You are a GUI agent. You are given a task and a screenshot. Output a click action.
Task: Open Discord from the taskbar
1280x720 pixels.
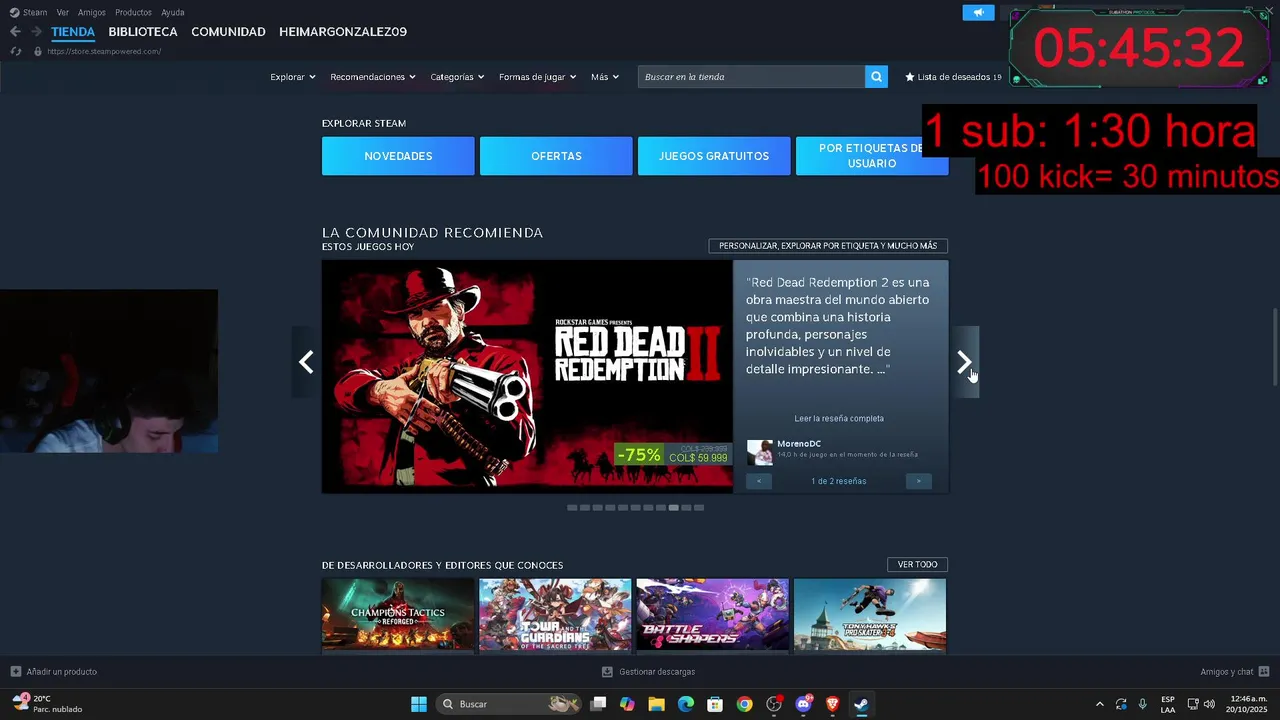pos(803,704)
